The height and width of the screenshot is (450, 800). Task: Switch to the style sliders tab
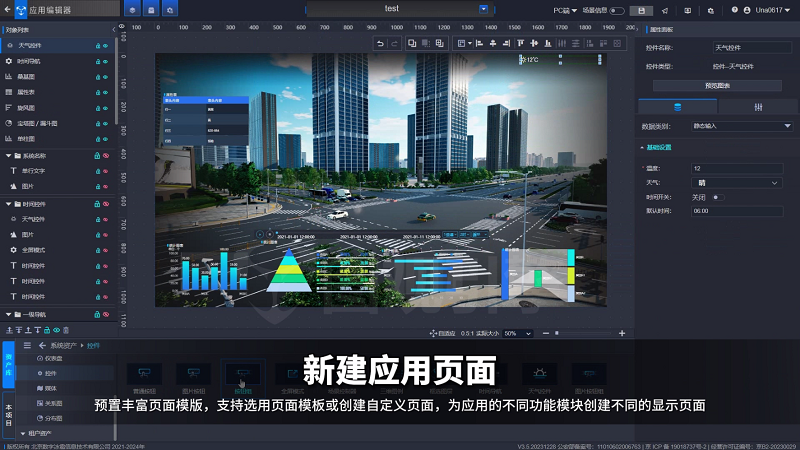click(758, 107)
